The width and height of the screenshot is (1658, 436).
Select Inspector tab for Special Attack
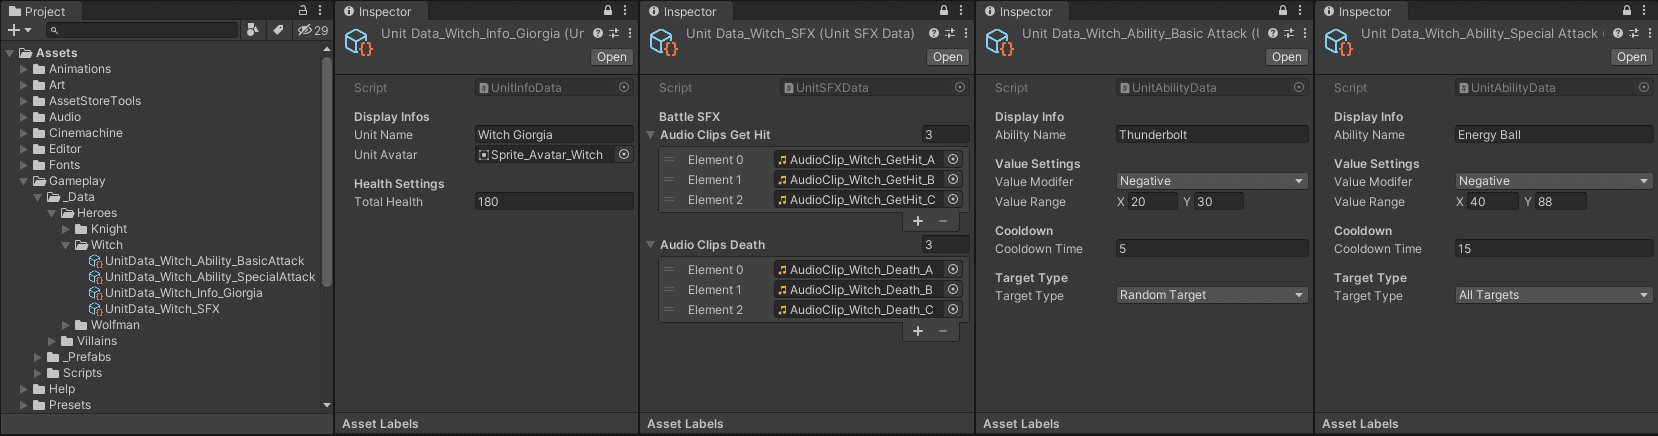click(1357, 11)
